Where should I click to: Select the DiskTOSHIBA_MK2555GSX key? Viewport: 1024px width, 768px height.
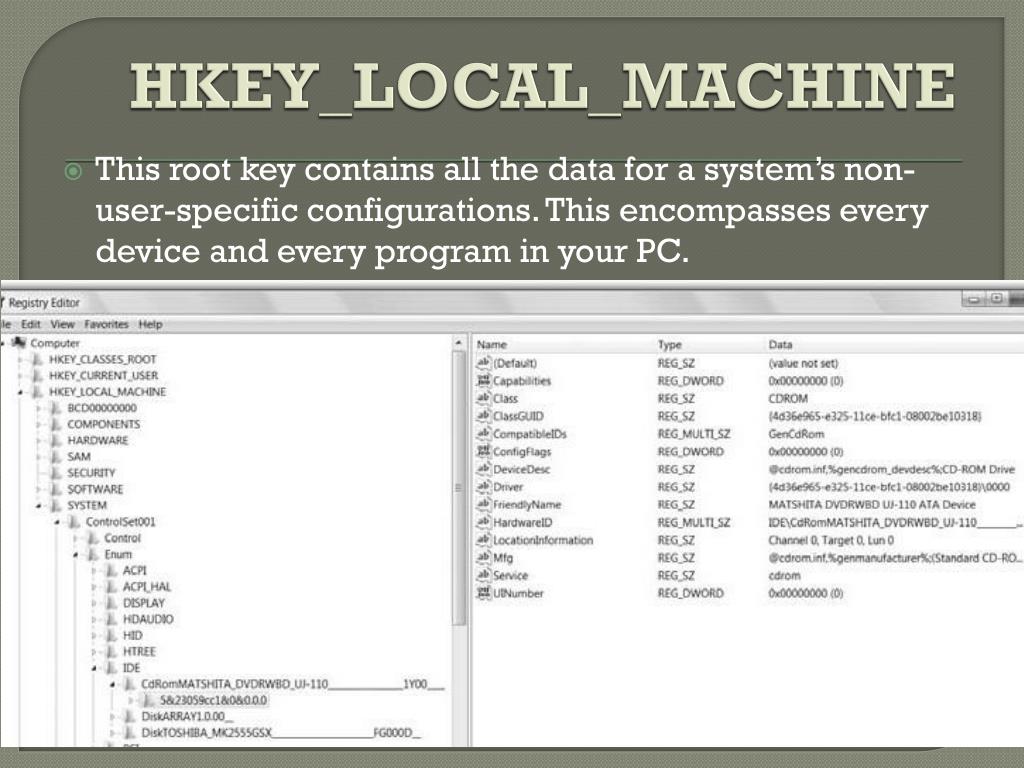coord(281,733)
